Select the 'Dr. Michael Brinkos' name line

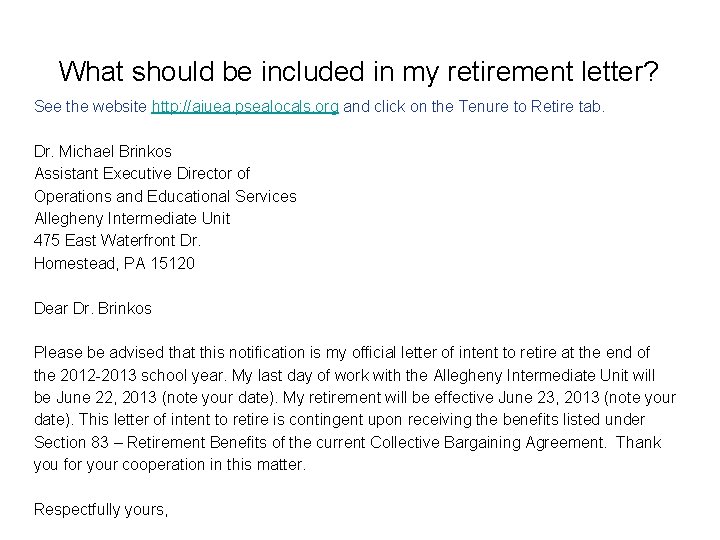pos(103,151)
